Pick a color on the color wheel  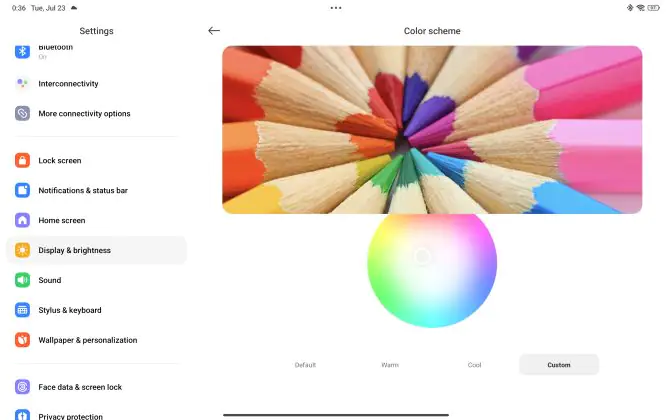coord(432,270)
